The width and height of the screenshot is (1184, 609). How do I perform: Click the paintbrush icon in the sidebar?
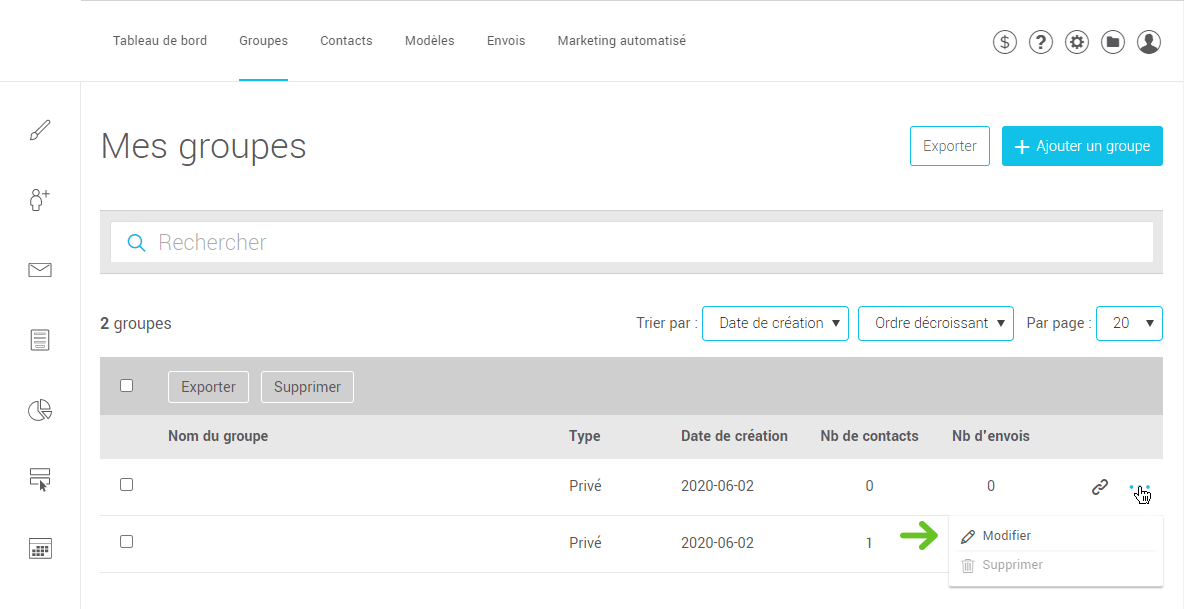pos(40,130)
